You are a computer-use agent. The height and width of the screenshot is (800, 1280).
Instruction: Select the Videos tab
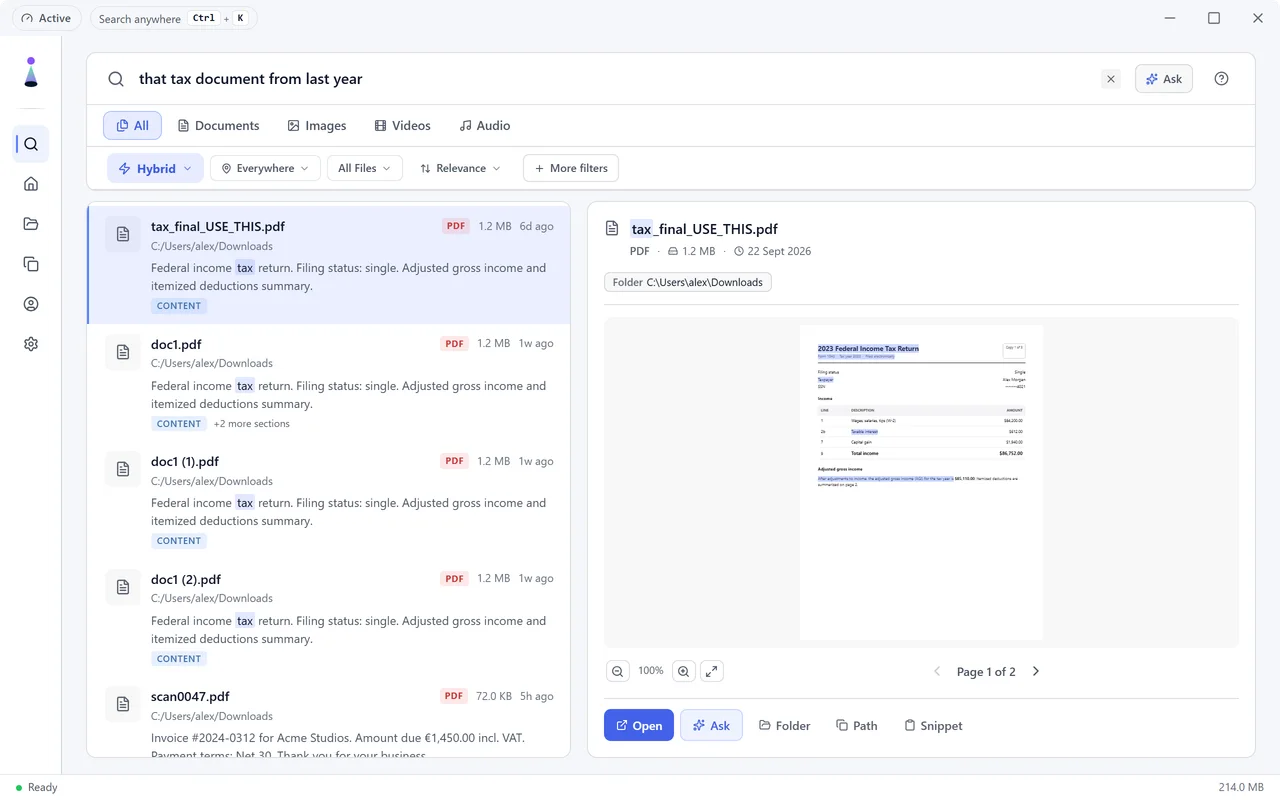pyautogui.click(x=402, y=125)
